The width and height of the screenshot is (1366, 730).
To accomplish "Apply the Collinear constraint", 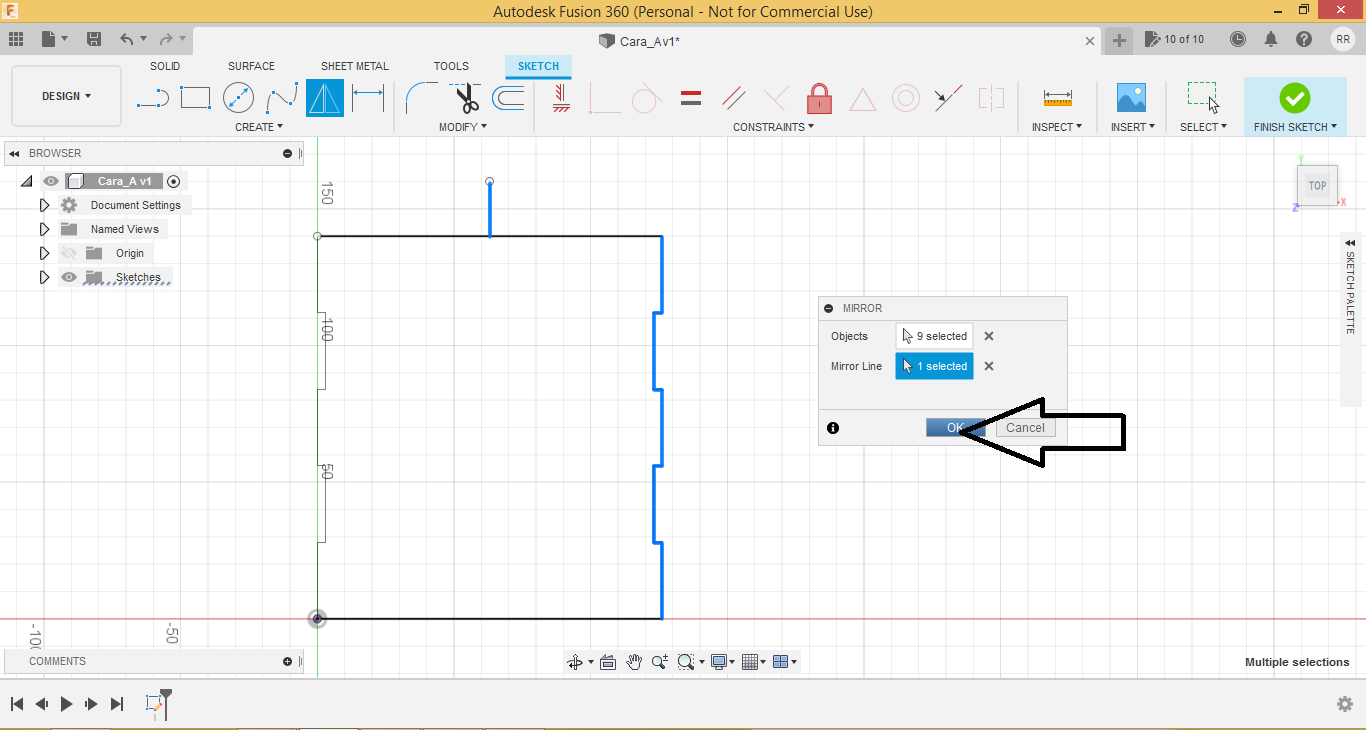I will click(948, 98).
